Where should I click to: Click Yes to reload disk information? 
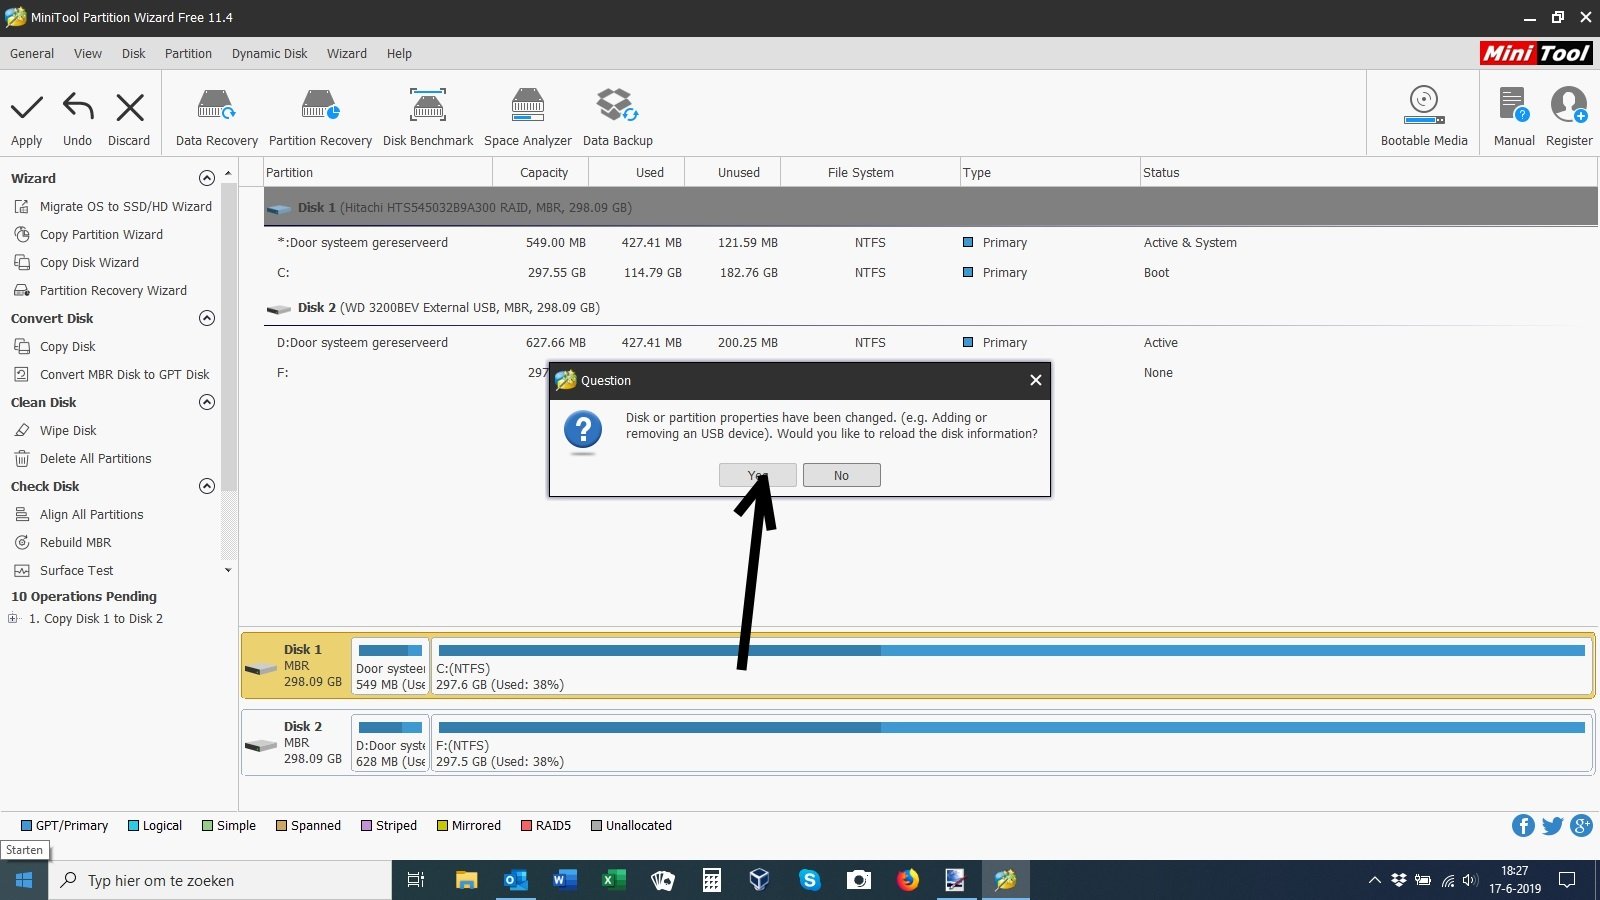click(x=757, y=475)
